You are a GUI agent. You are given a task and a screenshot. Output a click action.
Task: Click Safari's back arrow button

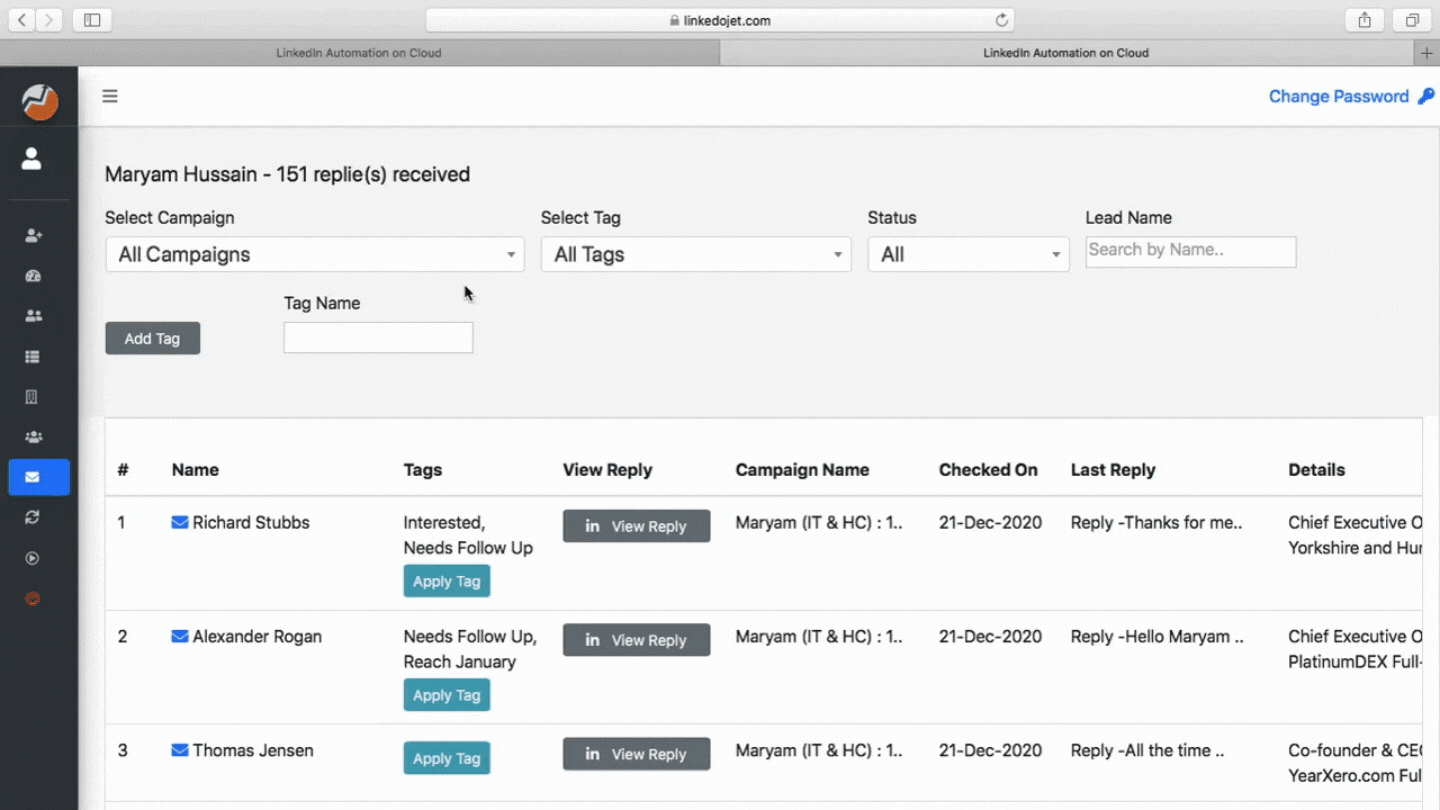(x=22, y=20)
